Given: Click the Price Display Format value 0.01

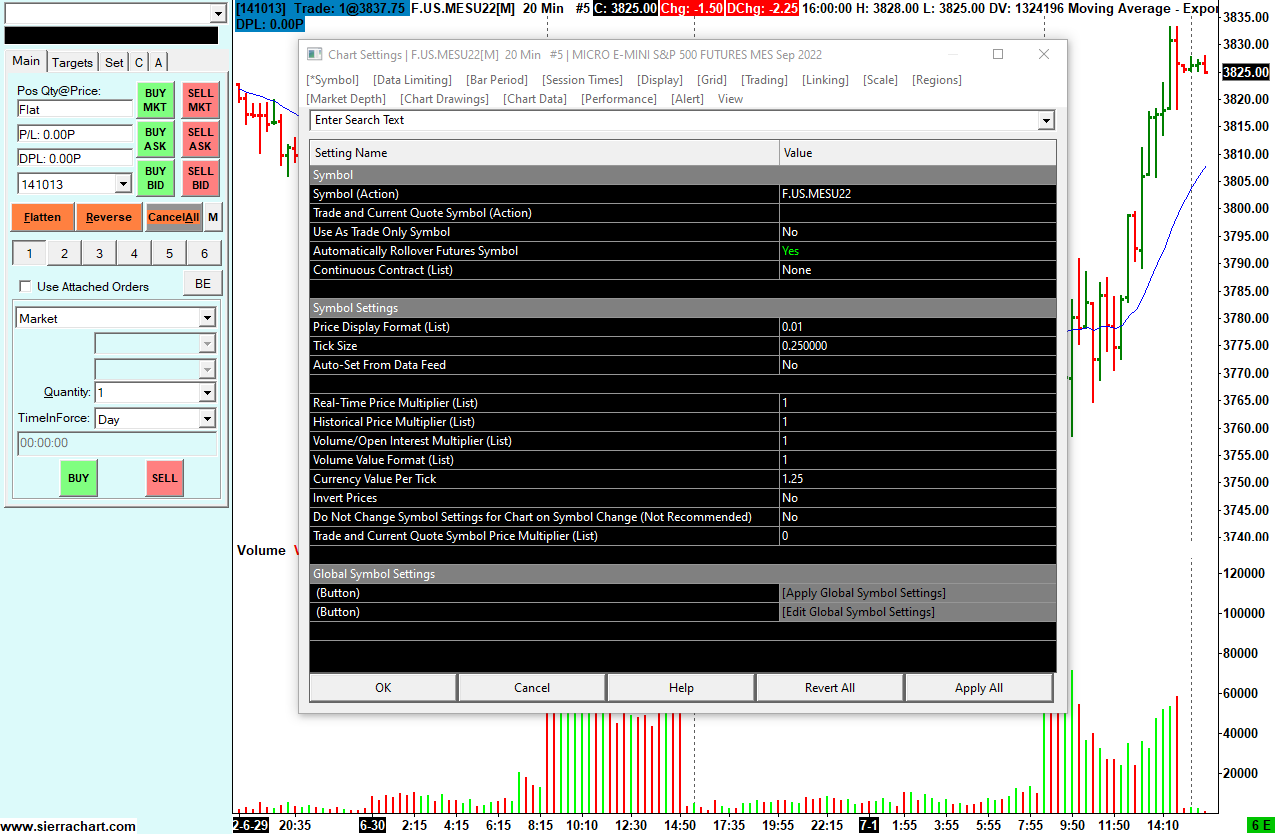Looking at the screenshot, I should click(918, 327).
